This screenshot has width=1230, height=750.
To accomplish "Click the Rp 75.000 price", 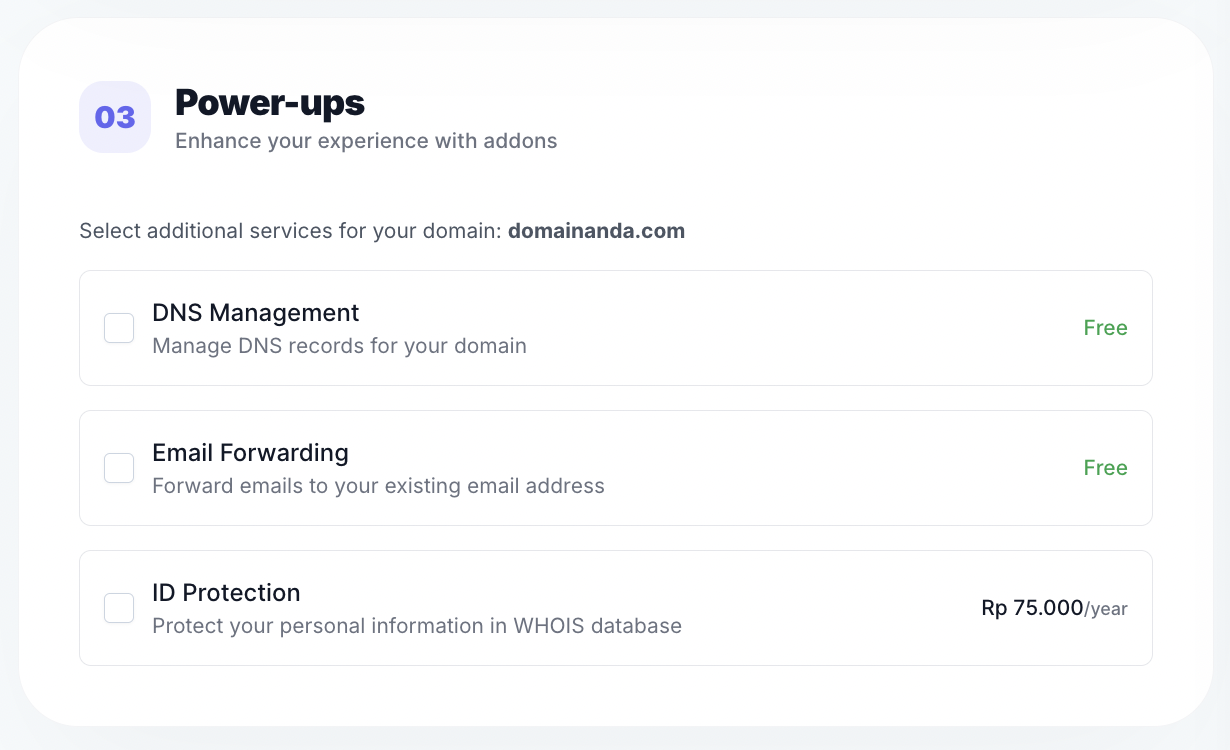I will [x=1032, y=608].
